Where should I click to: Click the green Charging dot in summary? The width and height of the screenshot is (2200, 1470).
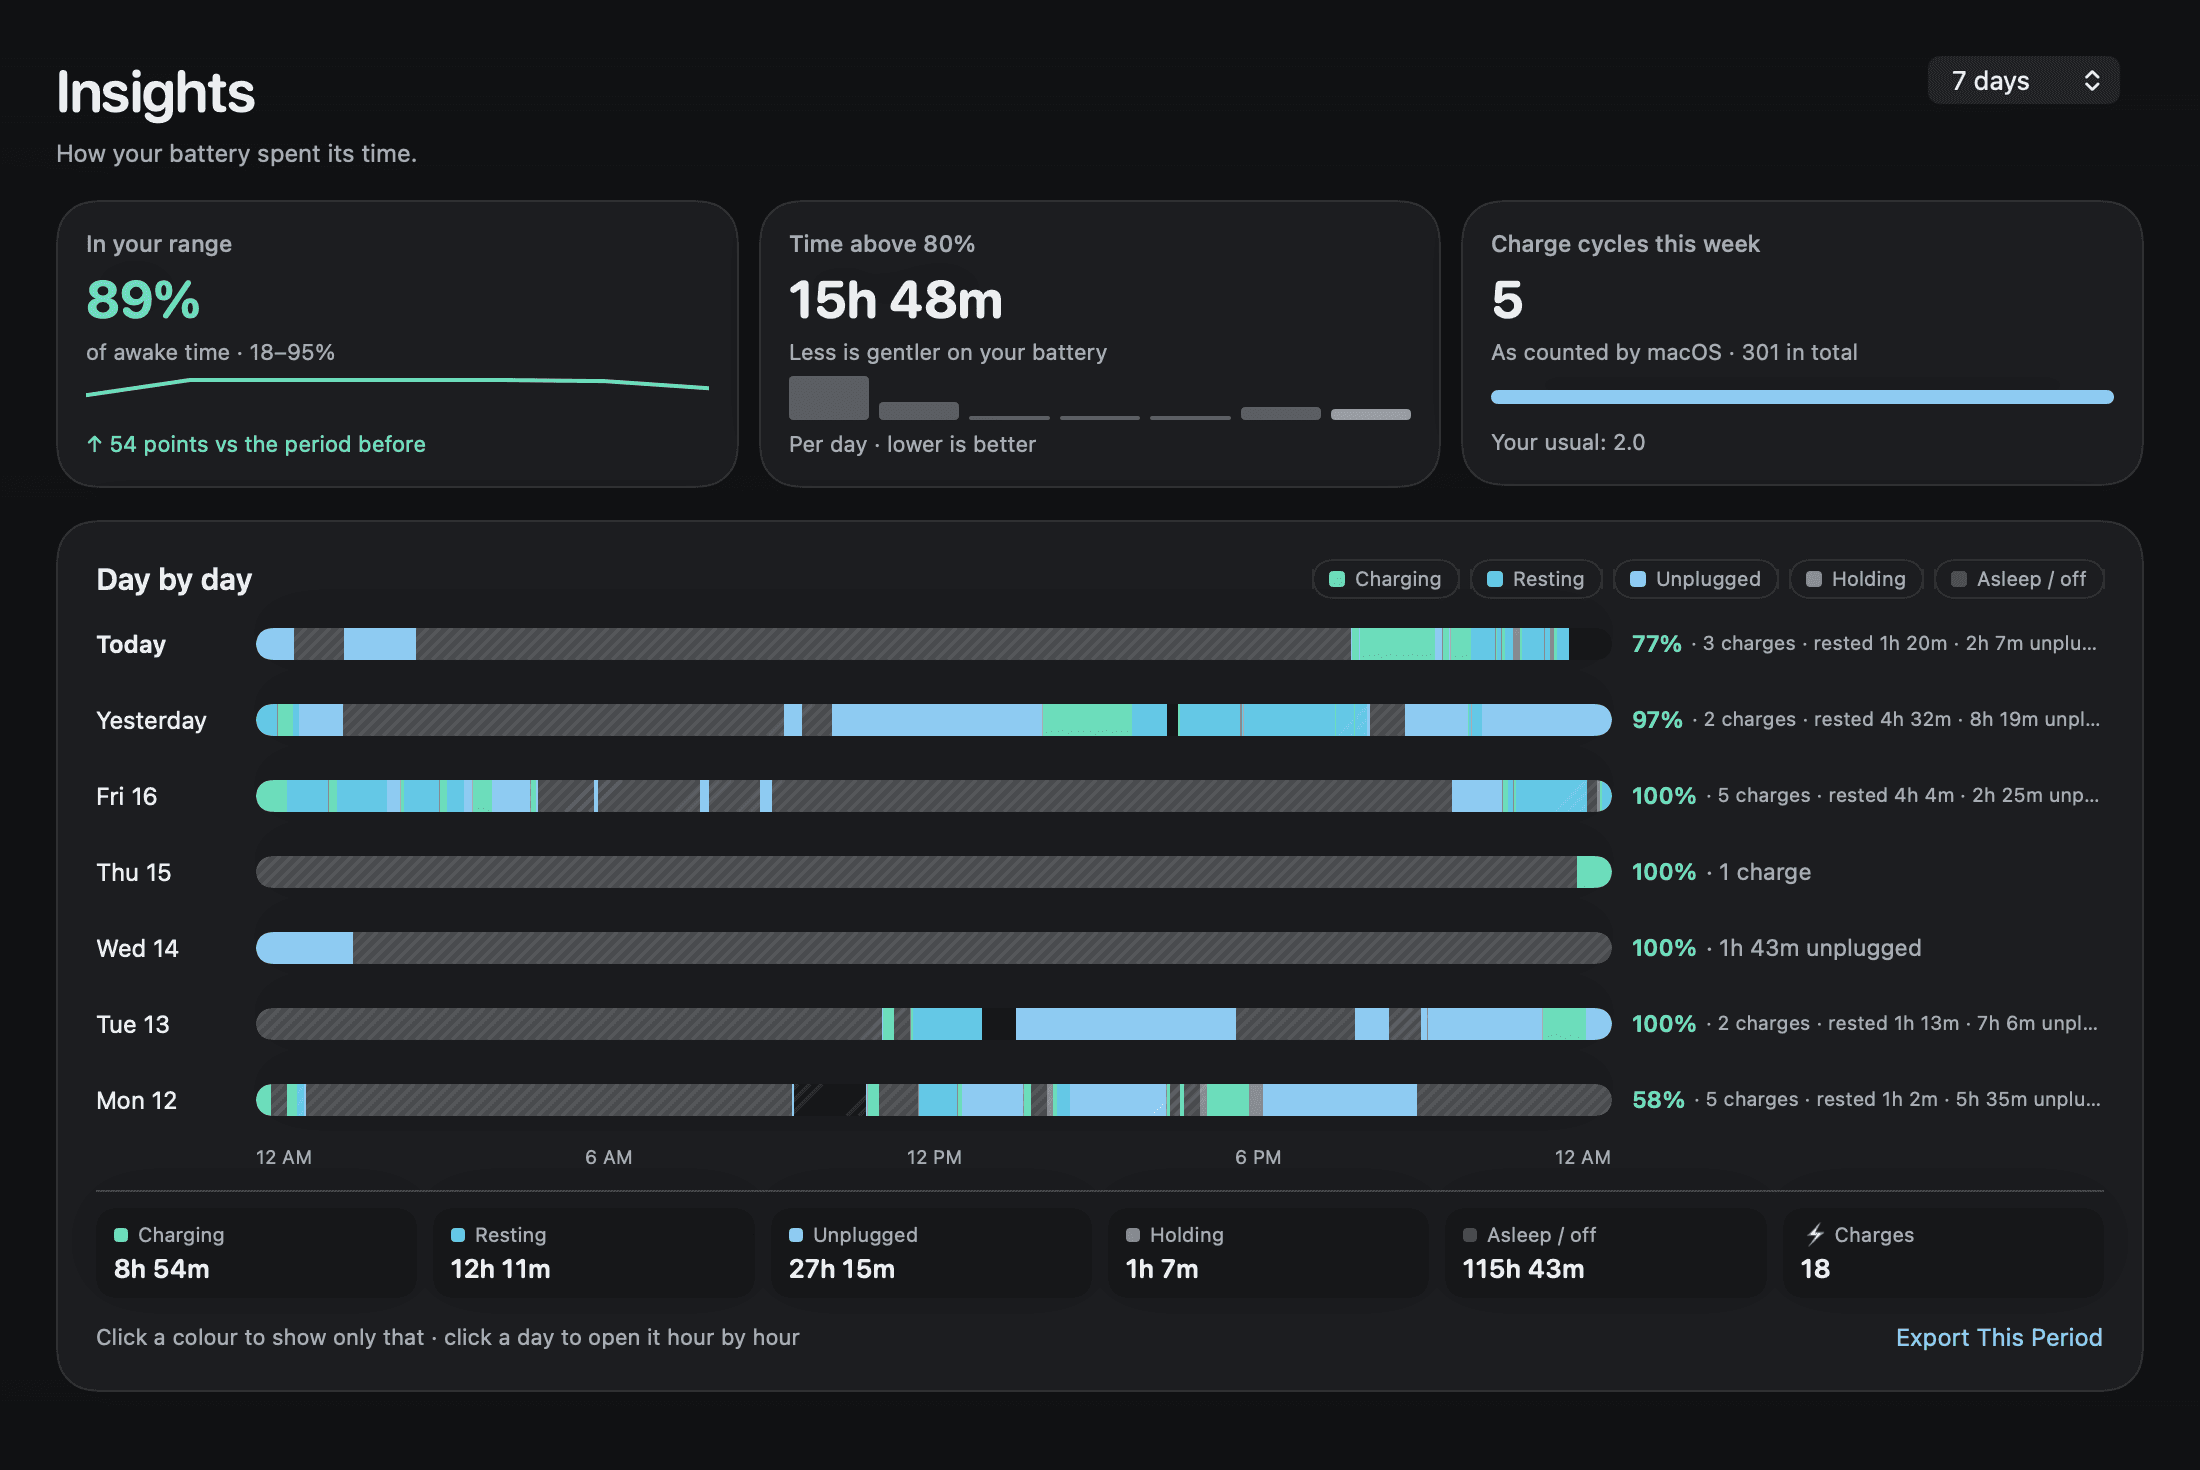(x=121, y=1235)
